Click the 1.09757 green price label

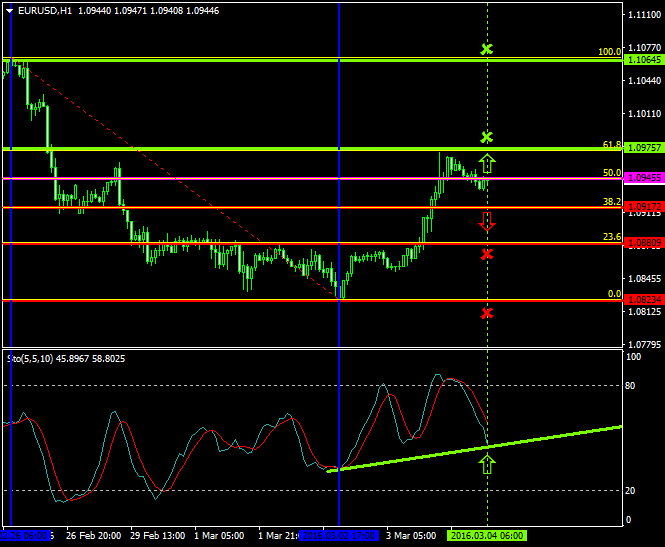642,148
